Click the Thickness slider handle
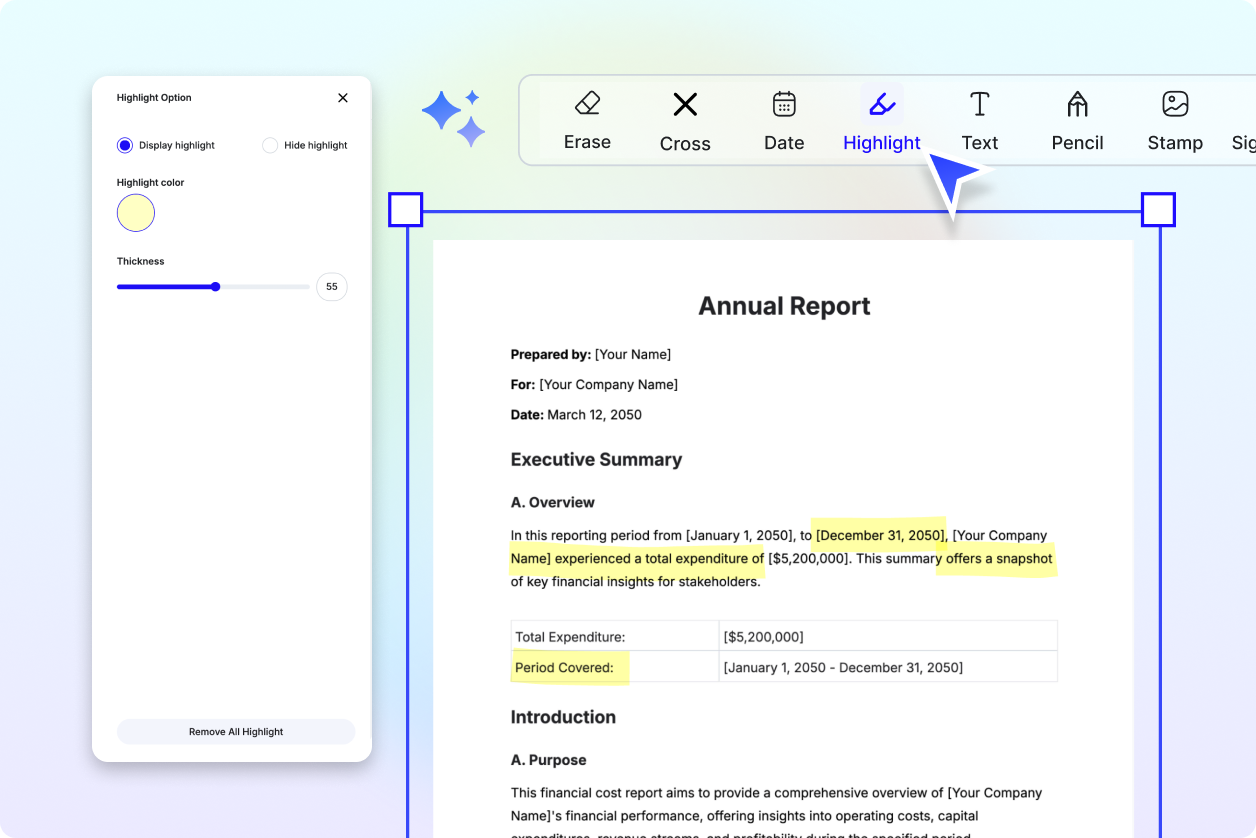This screenshot has height=838, width=1256. coord(215,287)
